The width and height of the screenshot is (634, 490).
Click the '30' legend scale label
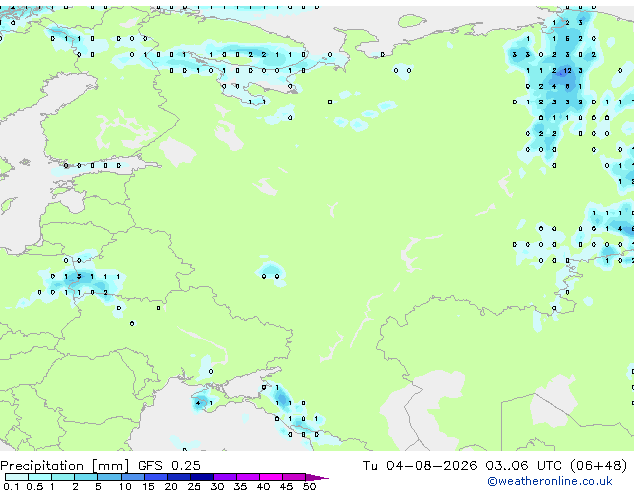tap(217, 486)
